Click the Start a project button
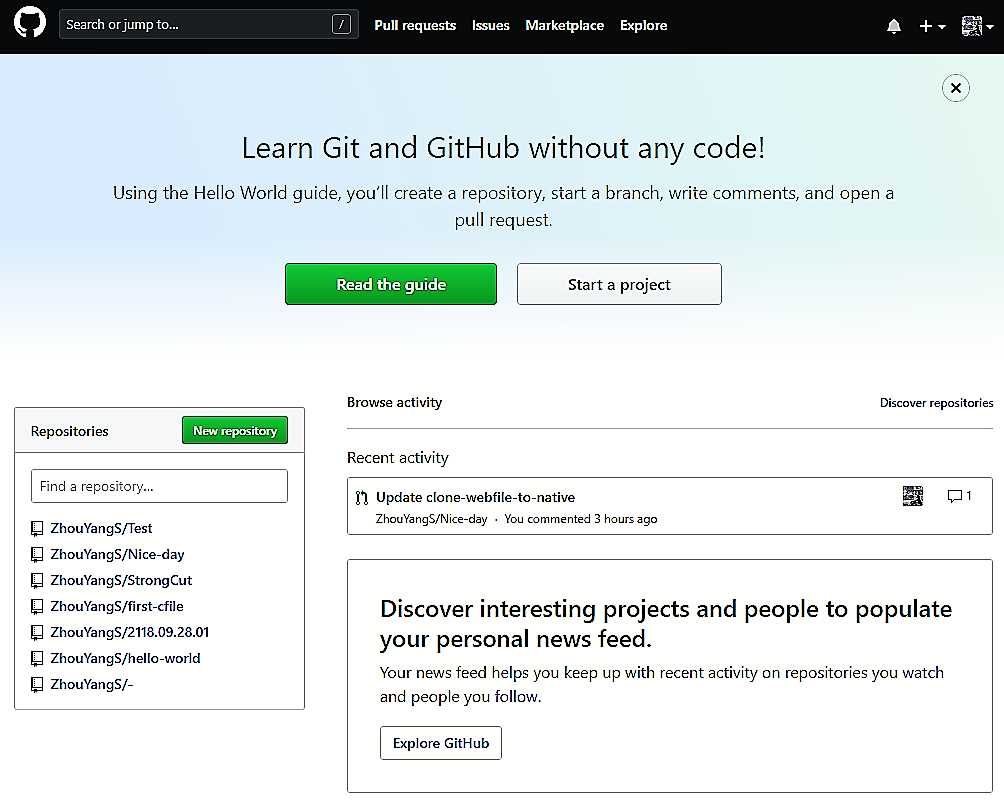 [x=619, y=284]
